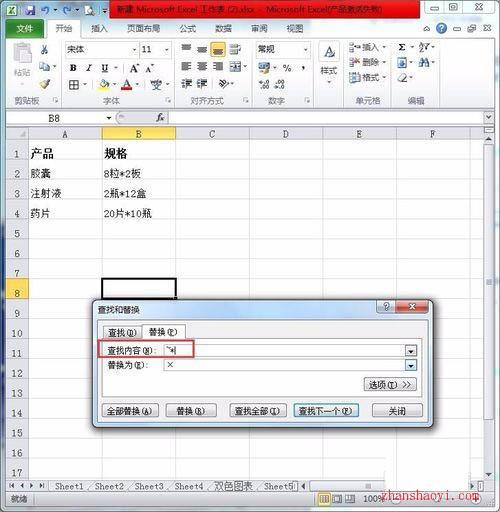The height and width of the screenshot is (512, 500).
Task: Open the AutoSum sigma function
Action: (402, 47)
